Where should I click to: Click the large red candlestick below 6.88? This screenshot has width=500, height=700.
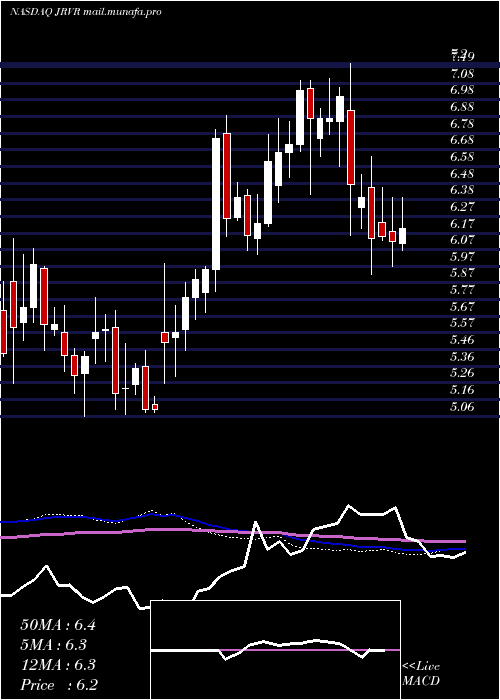[x=351, y=147]
